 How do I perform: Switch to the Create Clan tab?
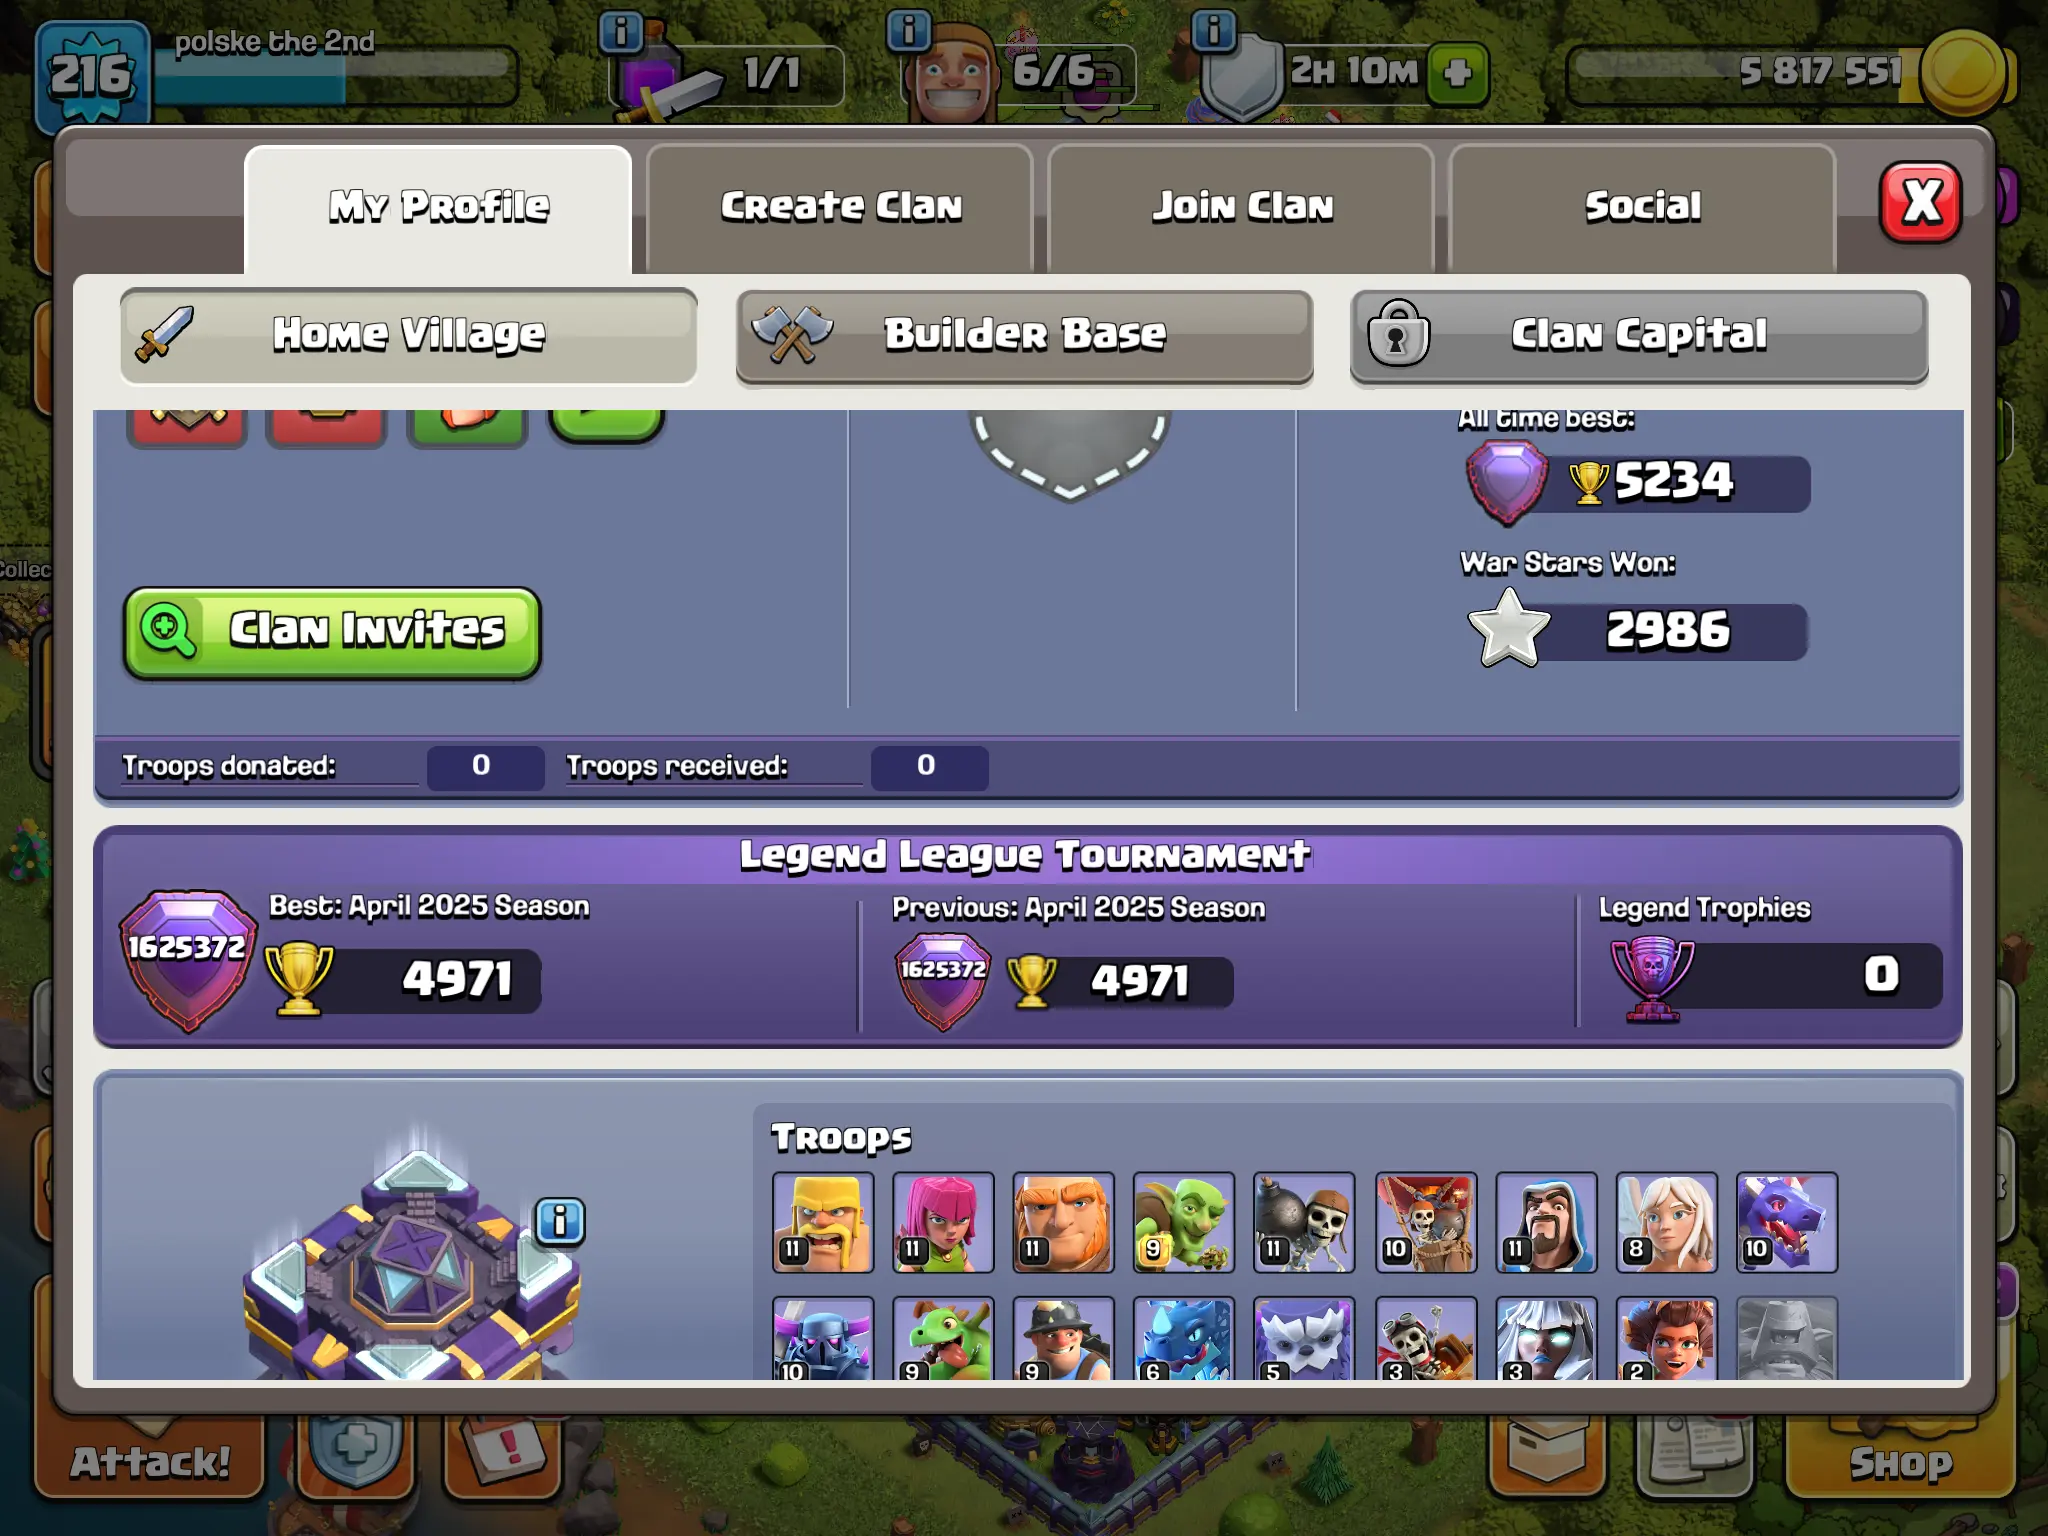840,207
